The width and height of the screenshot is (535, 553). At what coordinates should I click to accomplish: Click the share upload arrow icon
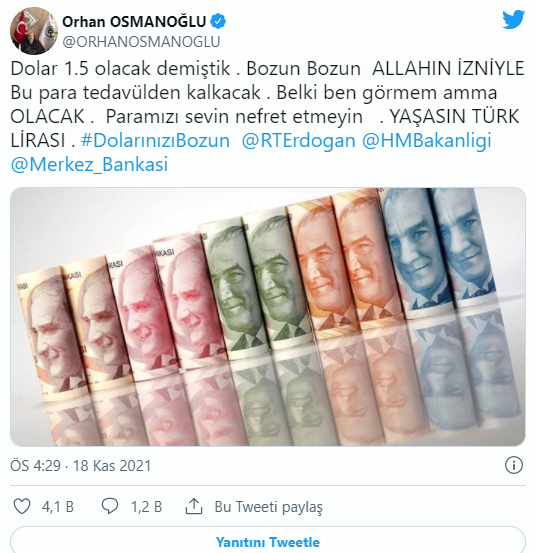[x=194, y=506]
